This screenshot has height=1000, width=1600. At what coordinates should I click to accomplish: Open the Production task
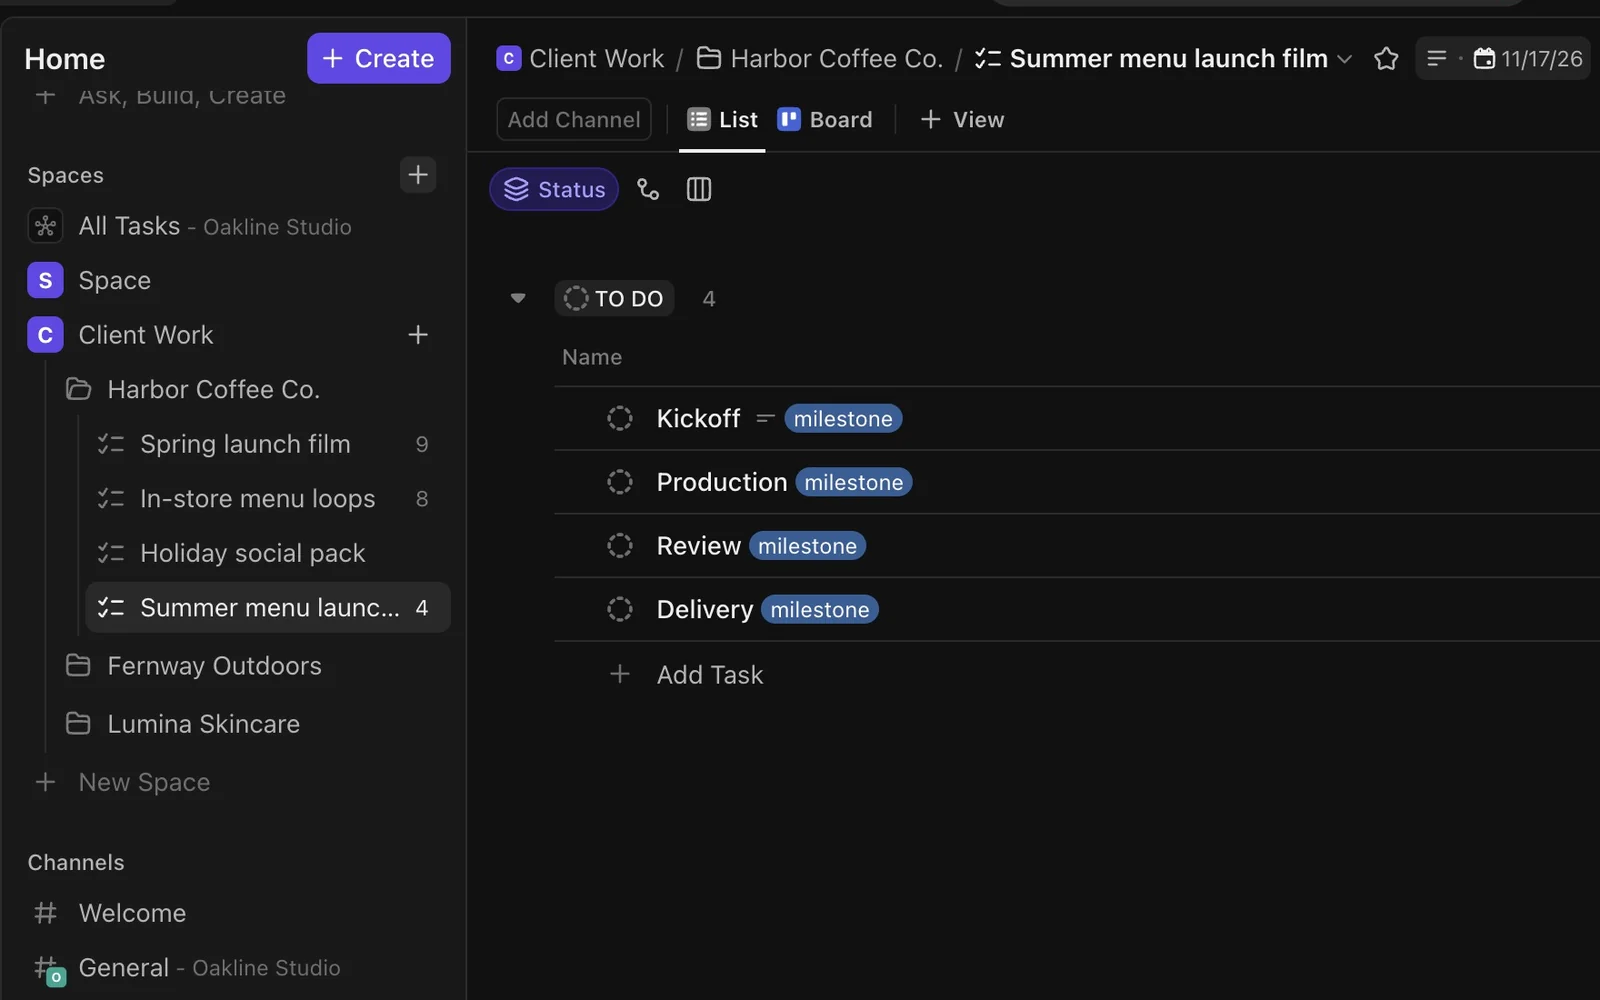722,482
